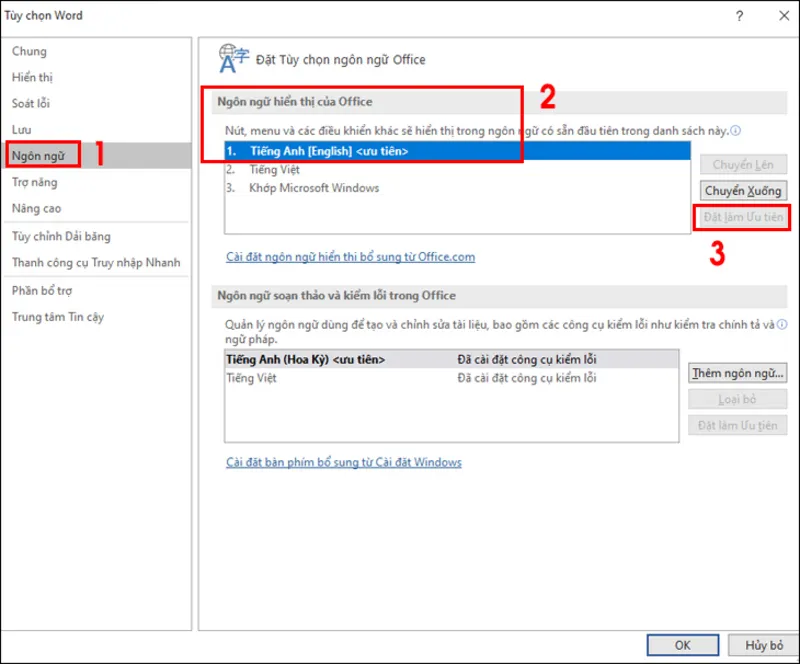Confirm with the OK button
Viewport: 800px width, 664px height.
(x=683, y=645)
